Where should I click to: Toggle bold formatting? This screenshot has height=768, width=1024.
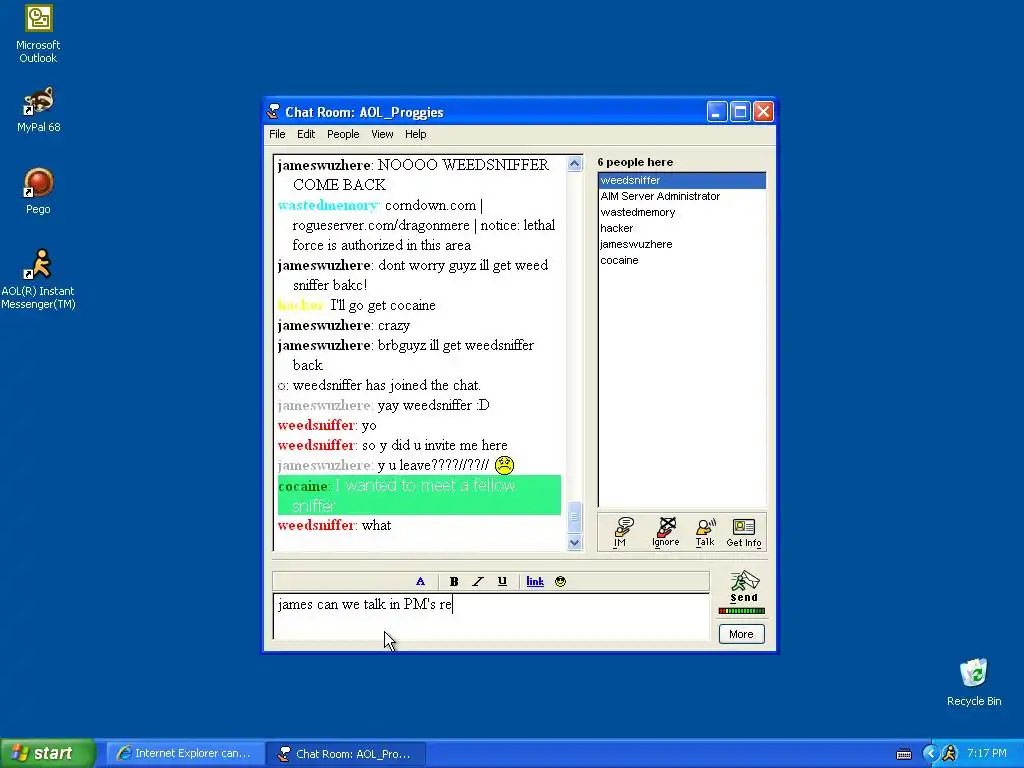[454, 581]
